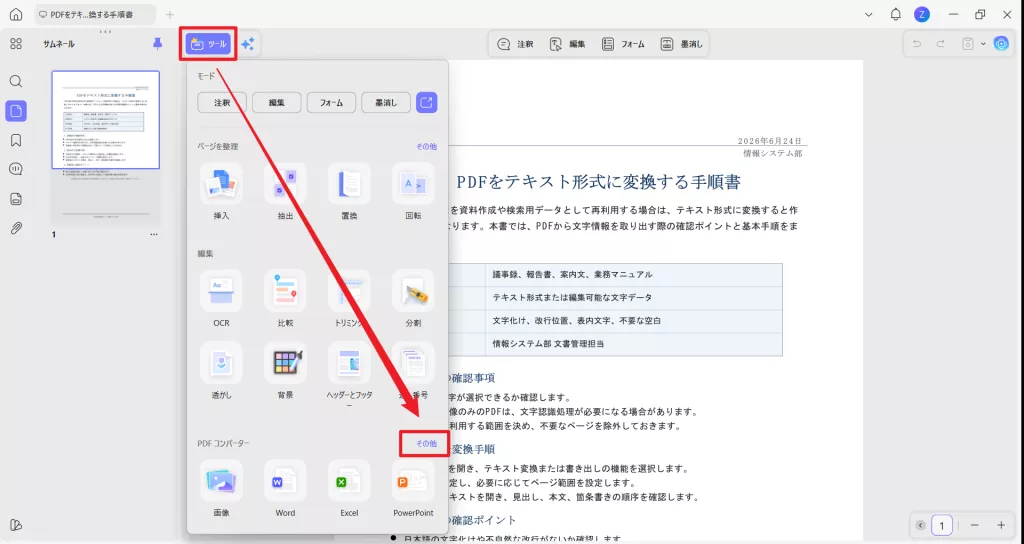
Task: Add a new tab with the plus
Action: (x=170, y=14)
